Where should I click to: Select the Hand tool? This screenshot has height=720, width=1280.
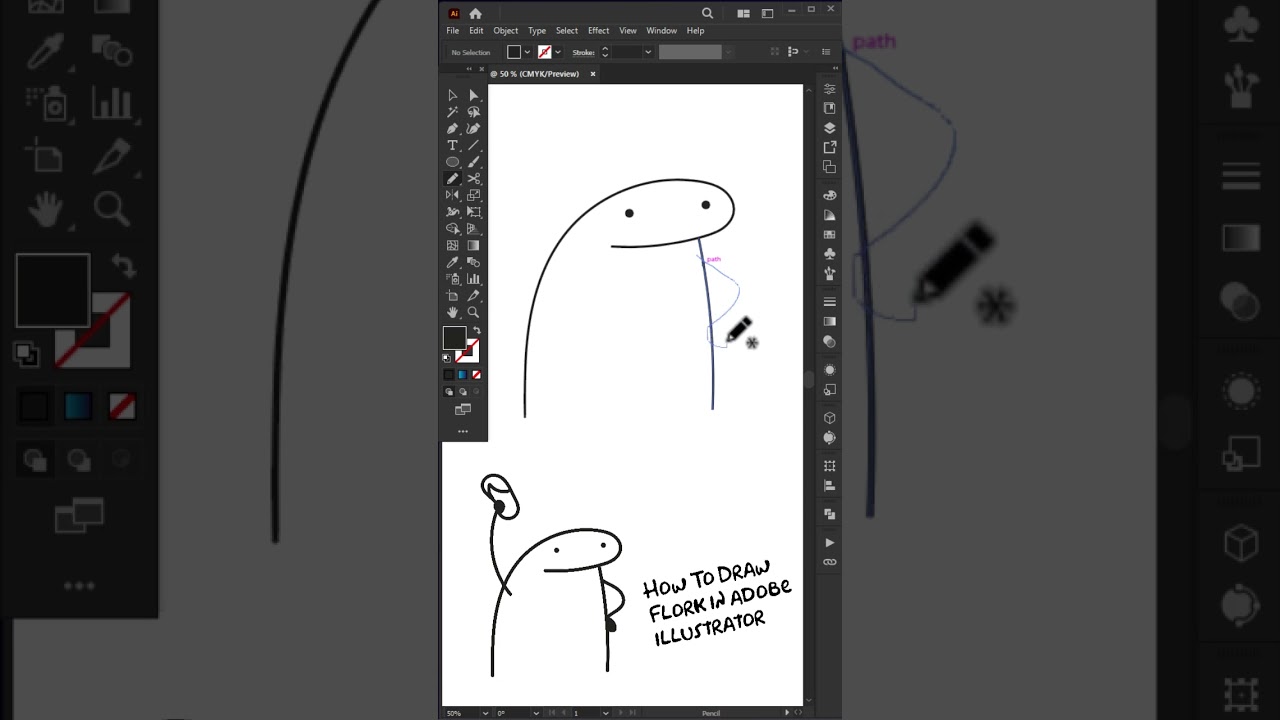[453, 312]
